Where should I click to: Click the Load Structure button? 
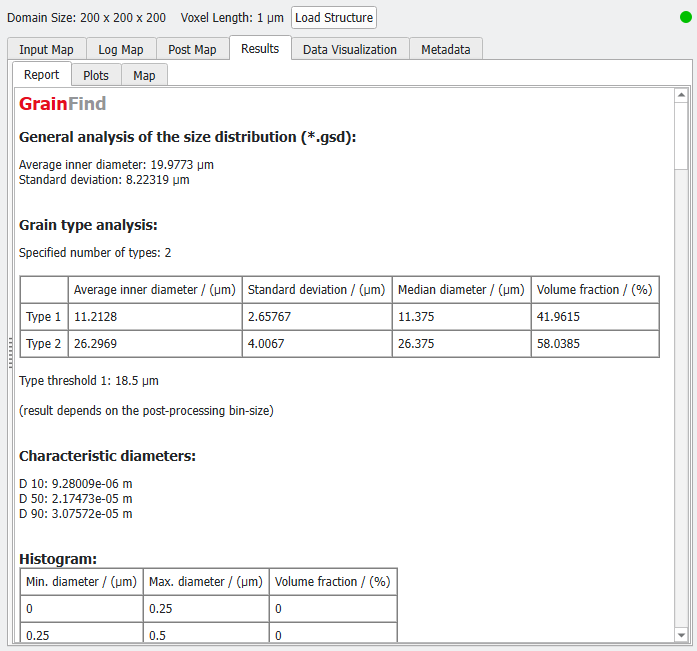(x=334, y=18)
